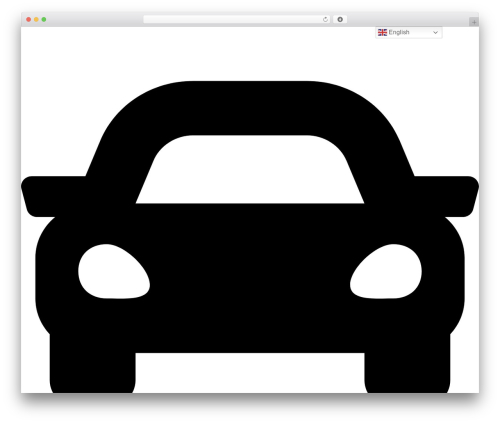Screen dimensions: 500x423
Task: Click the language selector chevron arrow
Action: (435, 32)
